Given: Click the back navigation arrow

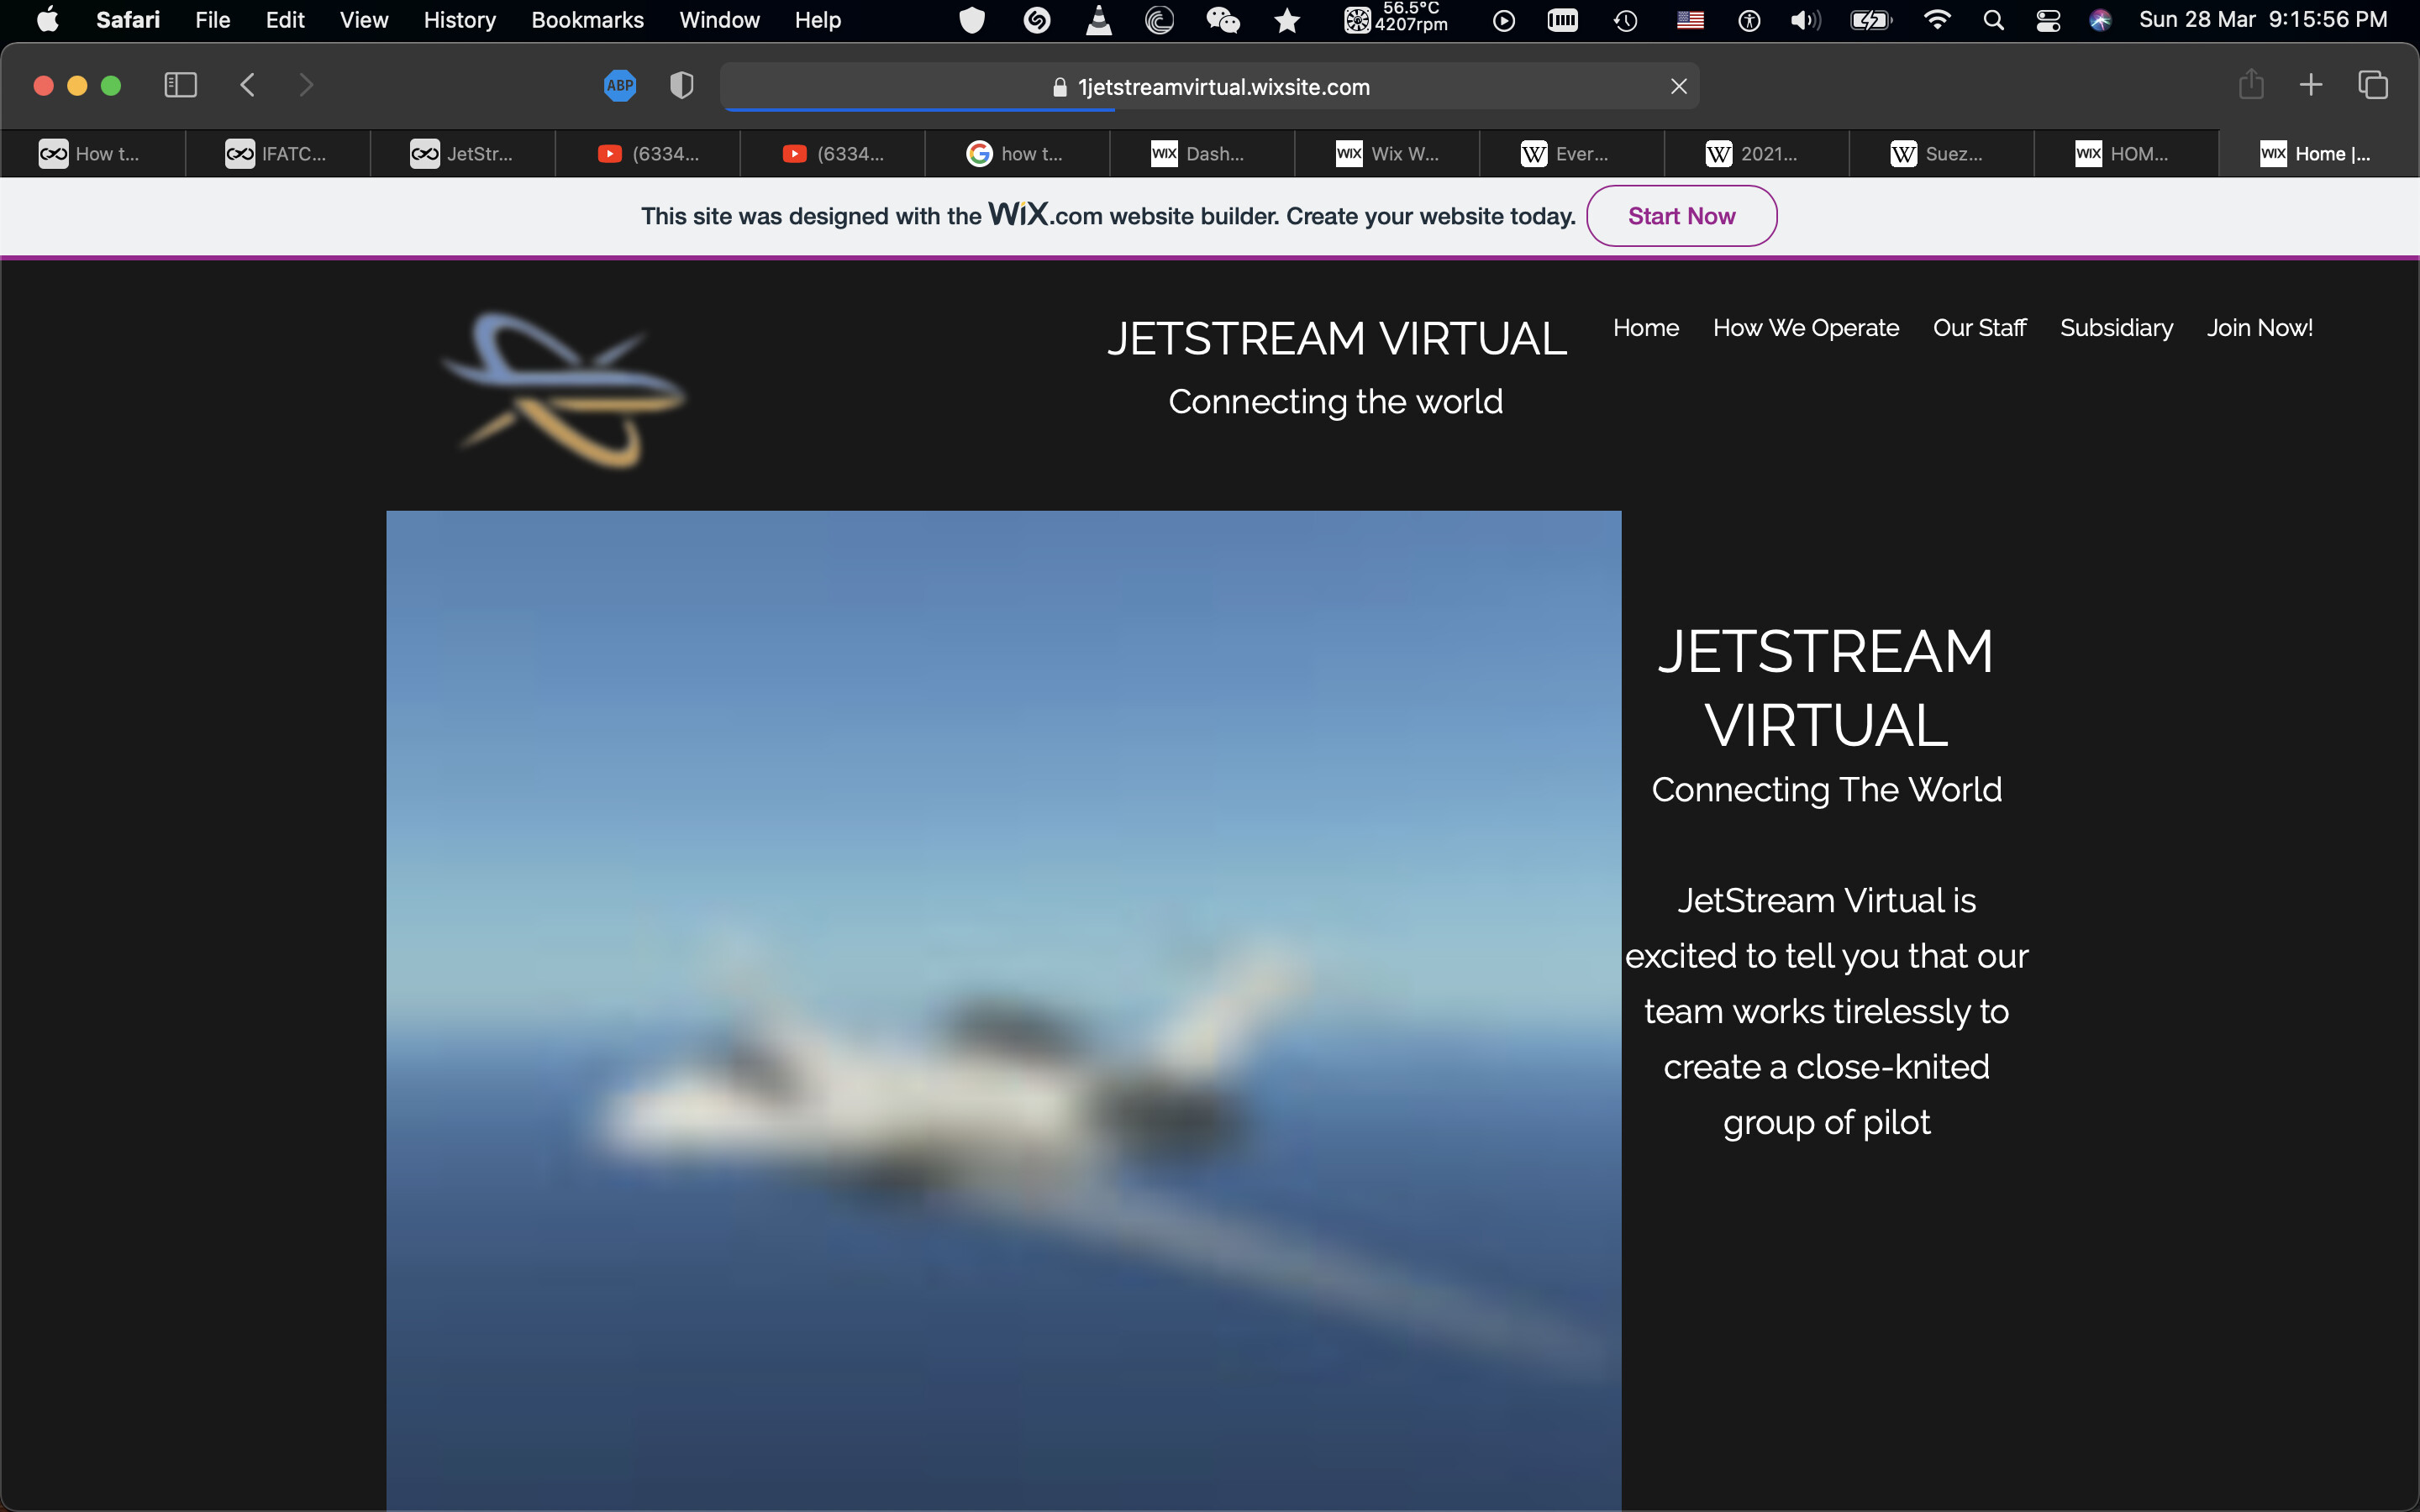Looking at the screenshot, I should [x=248, y=85].
